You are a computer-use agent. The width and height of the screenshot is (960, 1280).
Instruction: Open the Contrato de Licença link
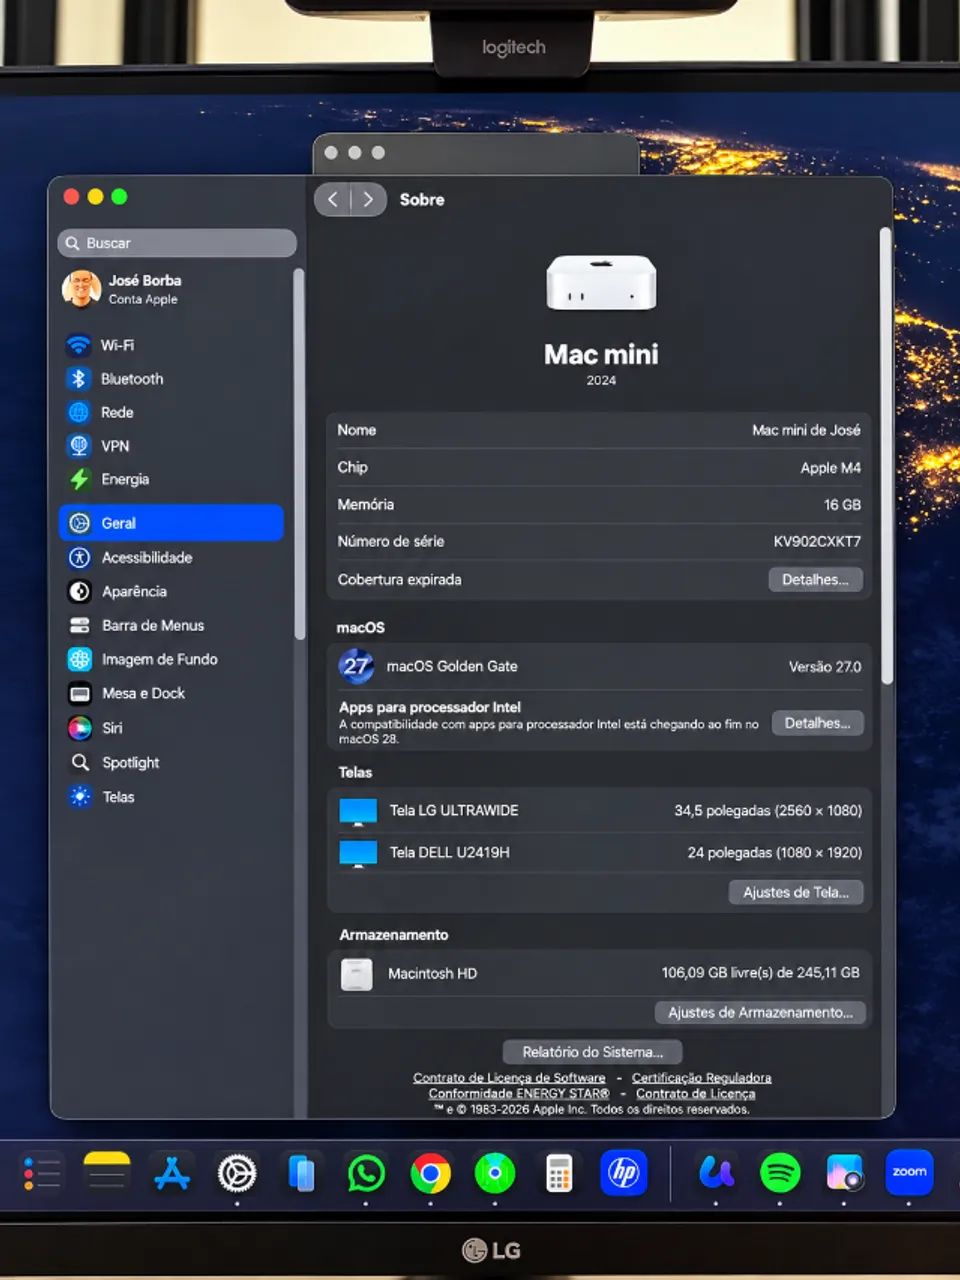695,1094
